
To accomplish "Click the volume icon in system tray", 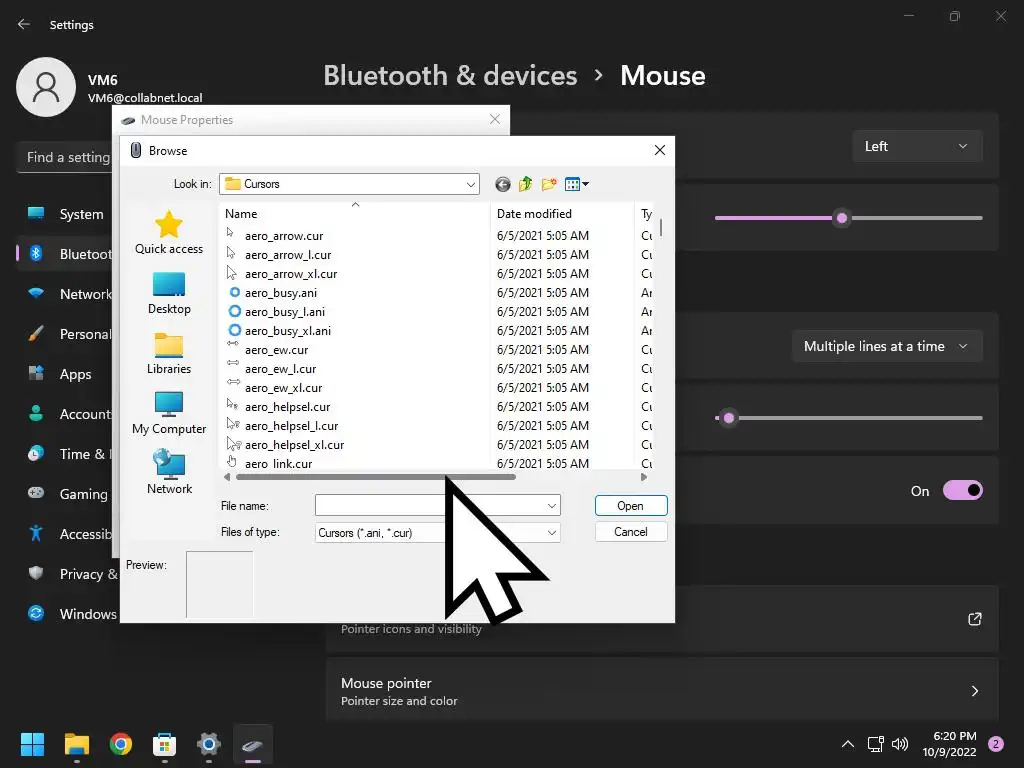I will [x=900, y=744].
